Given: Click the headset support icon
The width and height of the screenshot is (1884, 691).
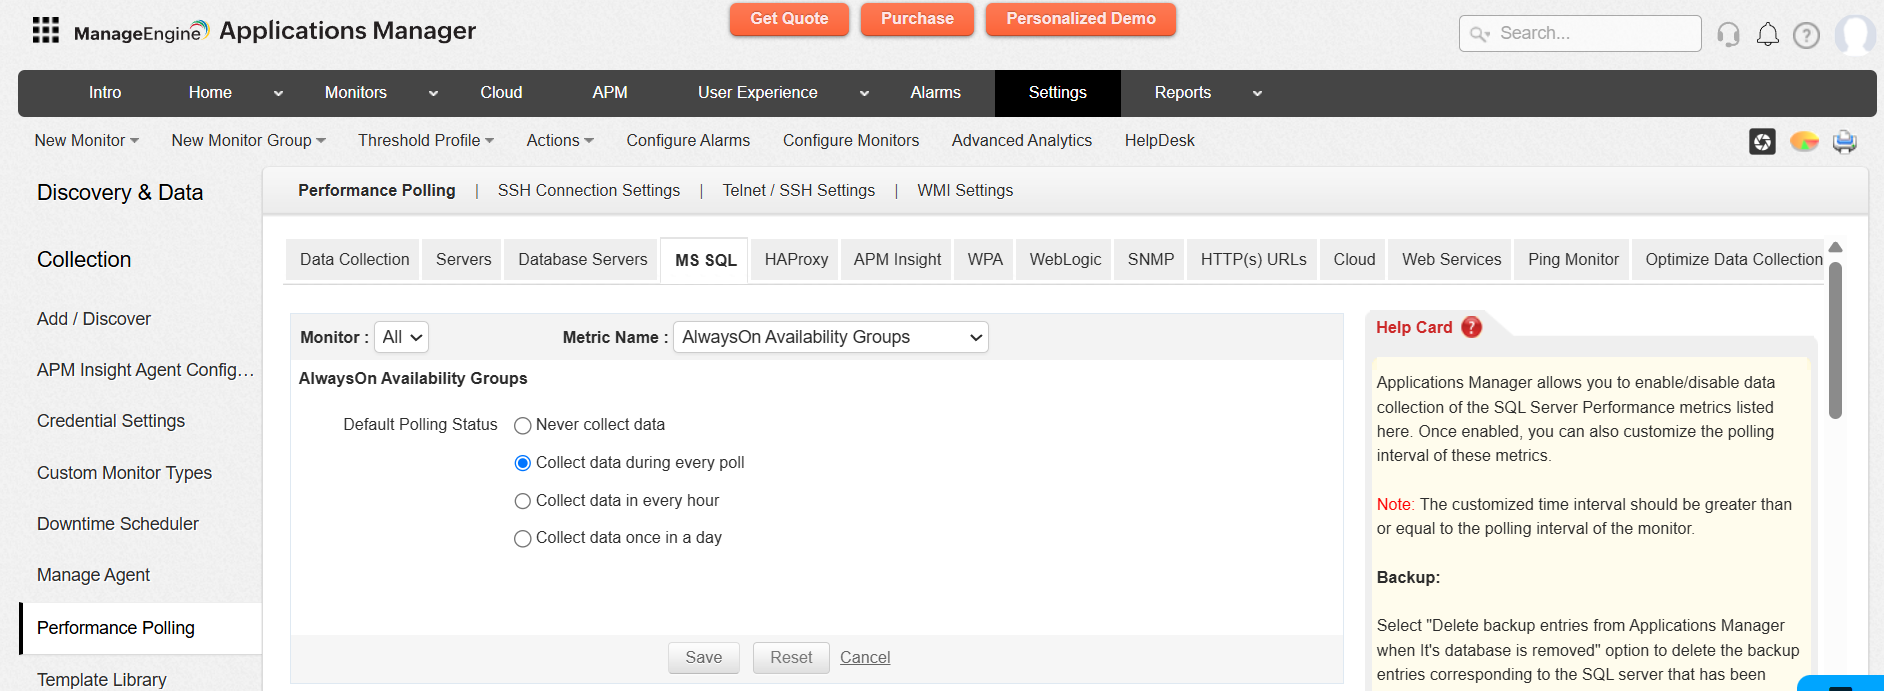Looking at the screenshot, I should [x=1728, y=35].
